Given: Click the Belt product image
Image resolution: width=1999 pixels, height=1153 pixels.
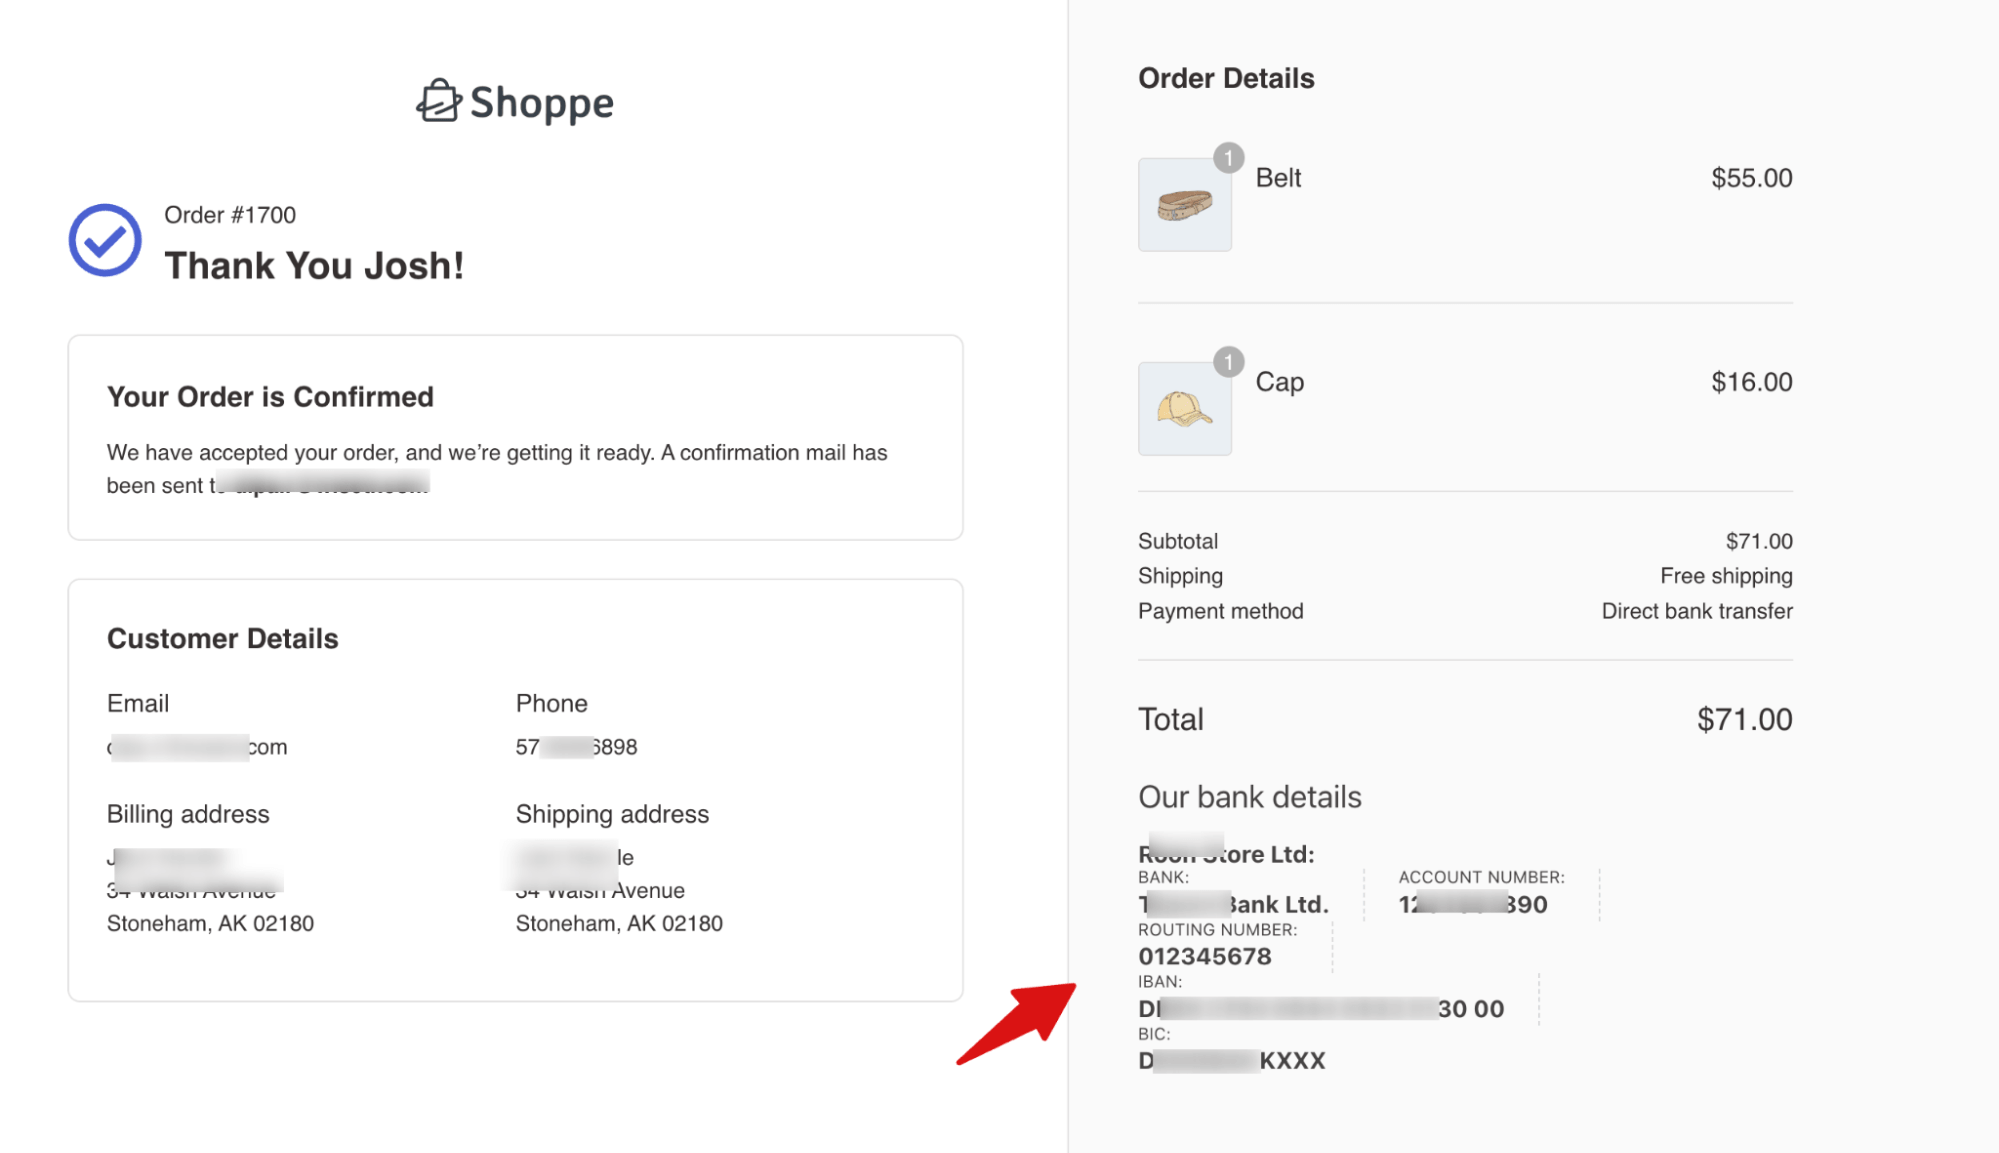Looking at the screenshot, I should click(1184, 203).
